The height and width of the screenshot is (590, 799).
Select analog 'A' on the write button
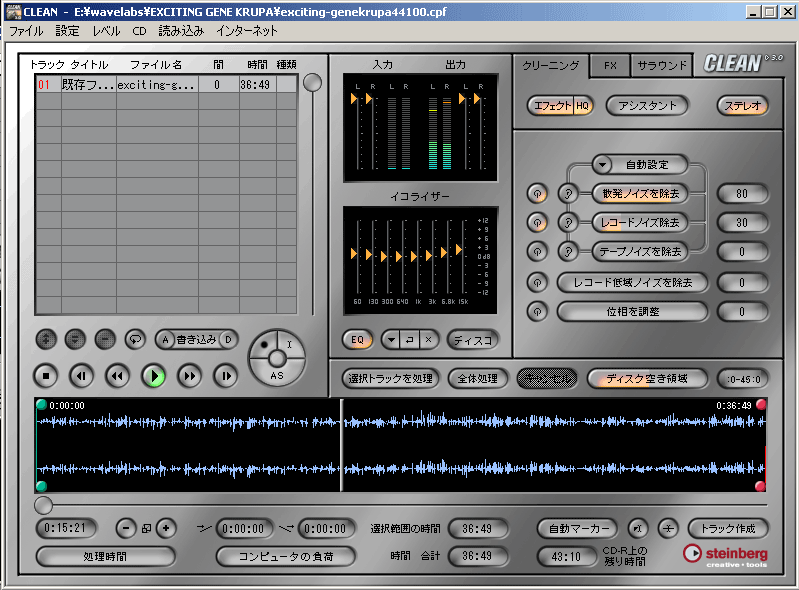point(165,340)
